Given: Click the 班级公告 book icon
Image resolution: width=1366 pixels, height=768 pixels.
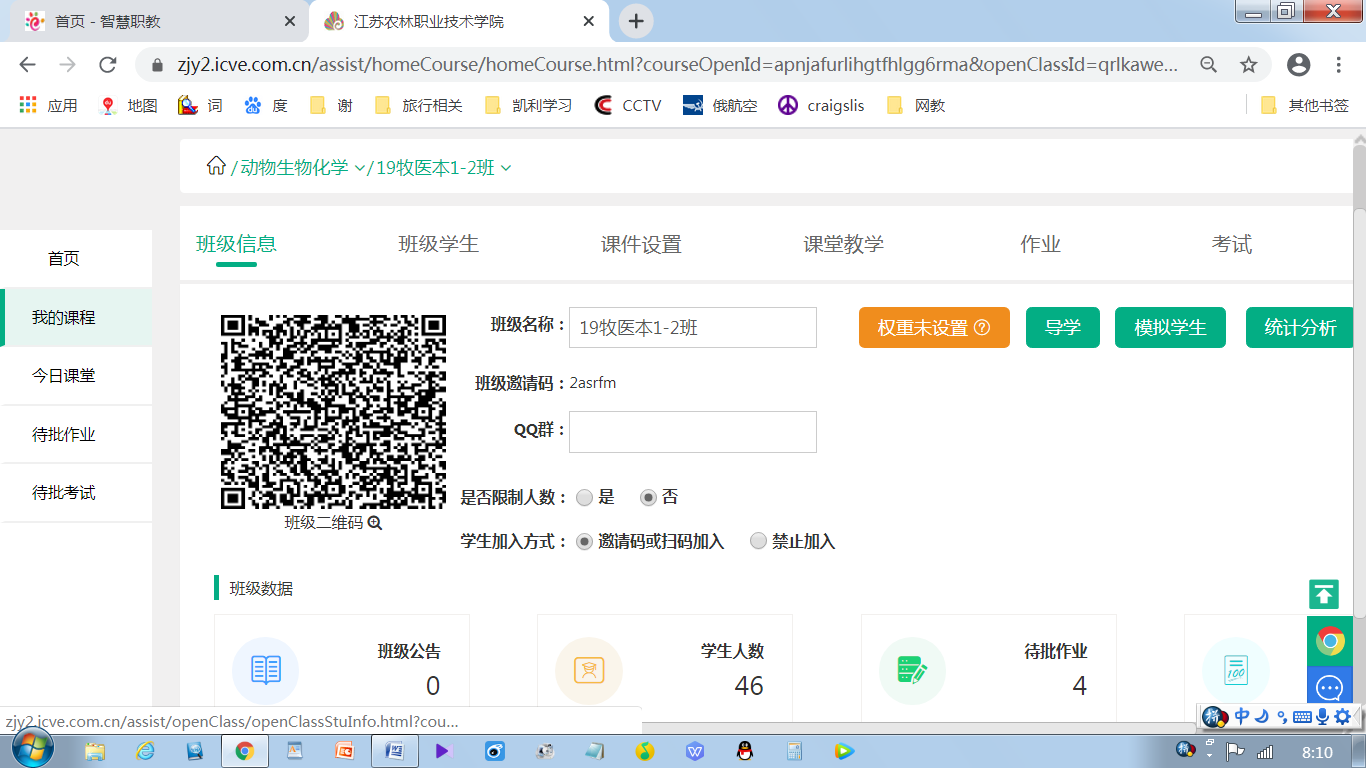Looking at the screenshot, I should (x=266, y=670).
